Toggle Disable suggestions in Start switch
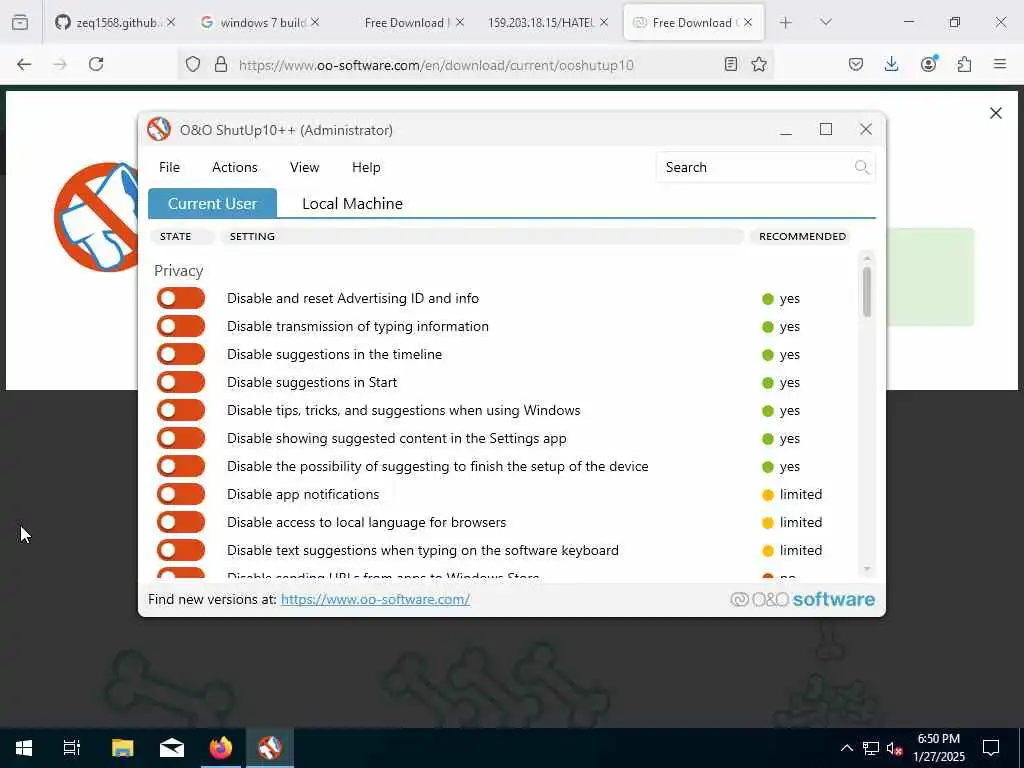Screen dimensions: 1024x768 [x=181, y=383]
